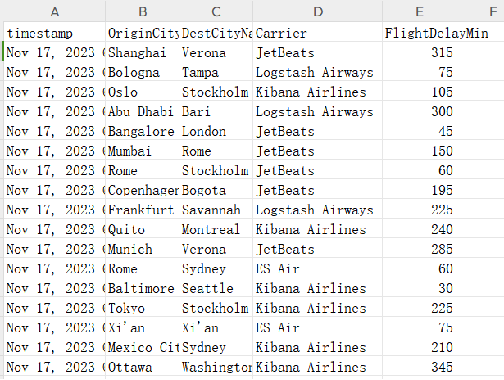
Task: Click cell with delay value 315
Action: [419, 52]
